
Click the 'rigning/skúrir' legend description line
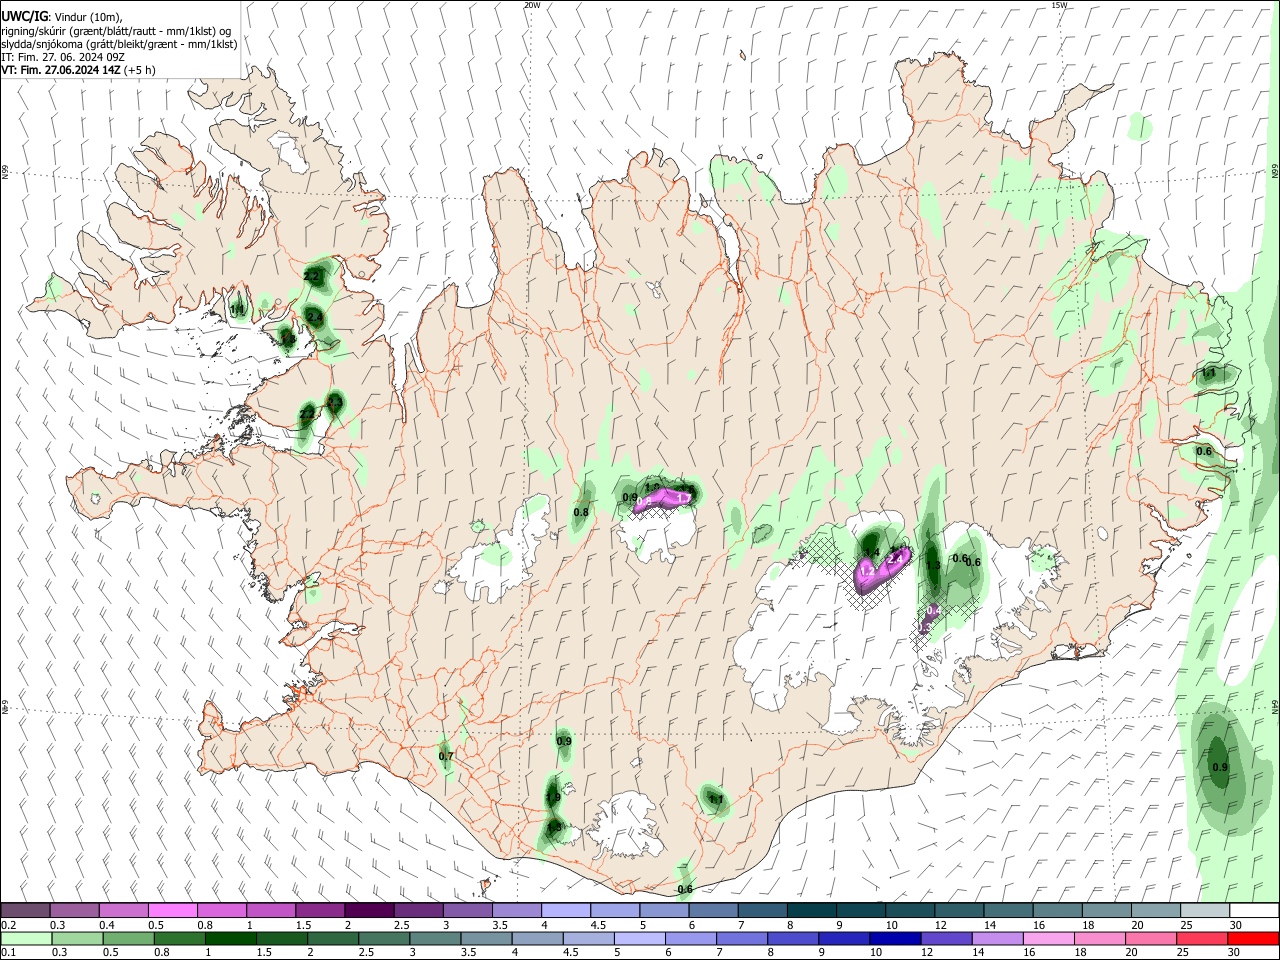tap(117, 31)
